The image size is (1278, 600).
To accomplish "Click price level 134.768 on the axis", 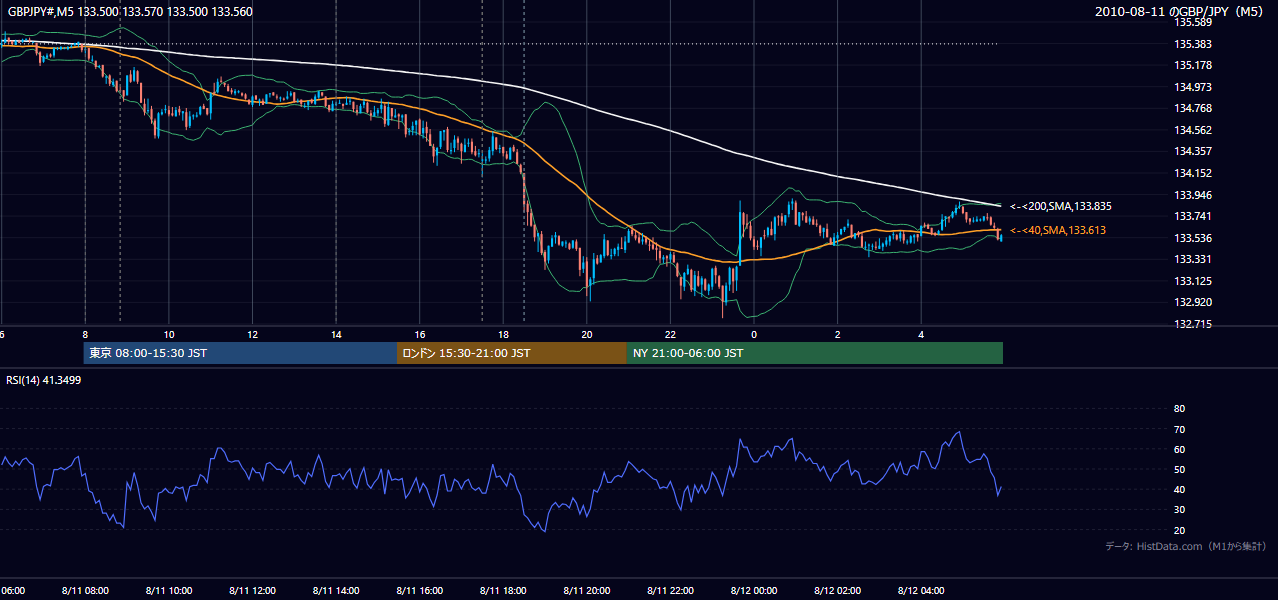I will click(1192, 108).
